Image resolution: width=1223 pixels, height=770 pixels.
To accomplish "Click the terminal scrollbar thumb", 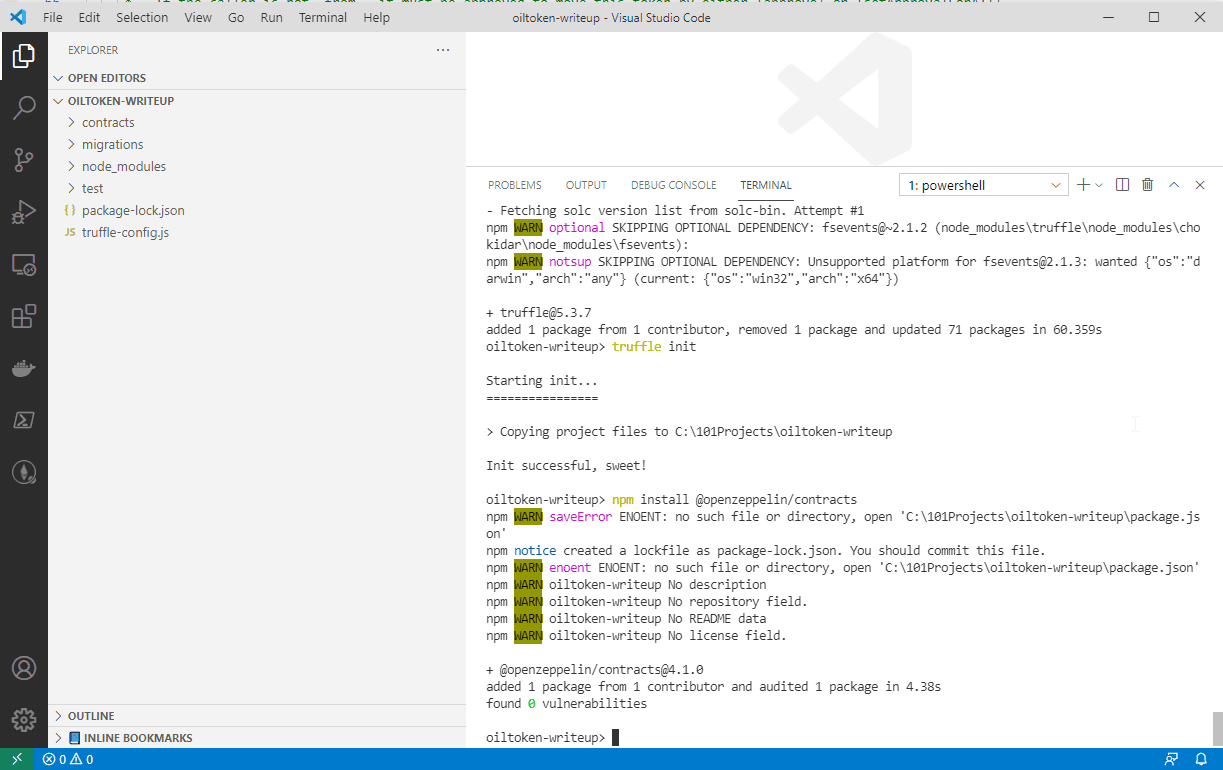I will (1217, 728).
